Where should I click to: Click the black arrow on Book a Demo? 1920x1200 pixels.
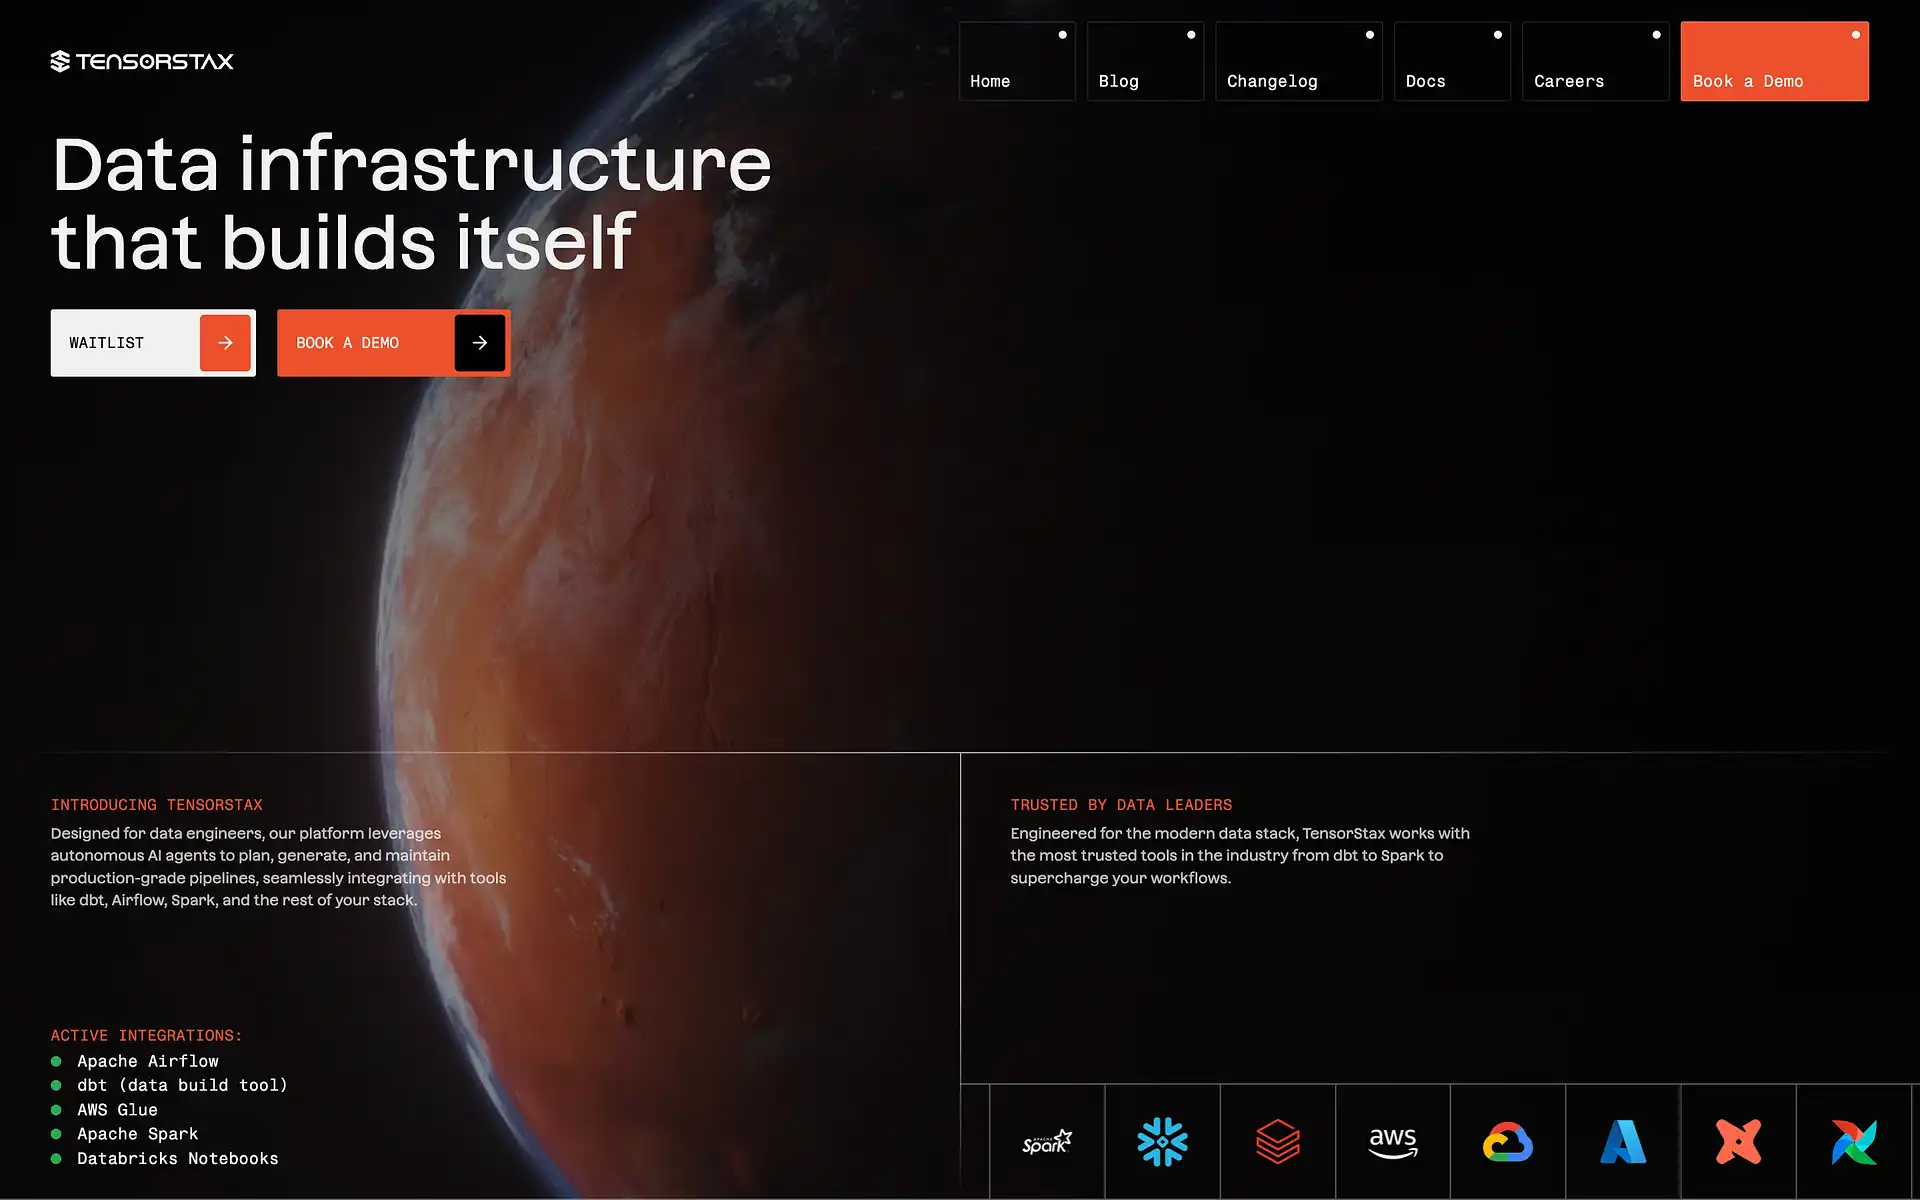pyautogui.click(x=480, y=343)
